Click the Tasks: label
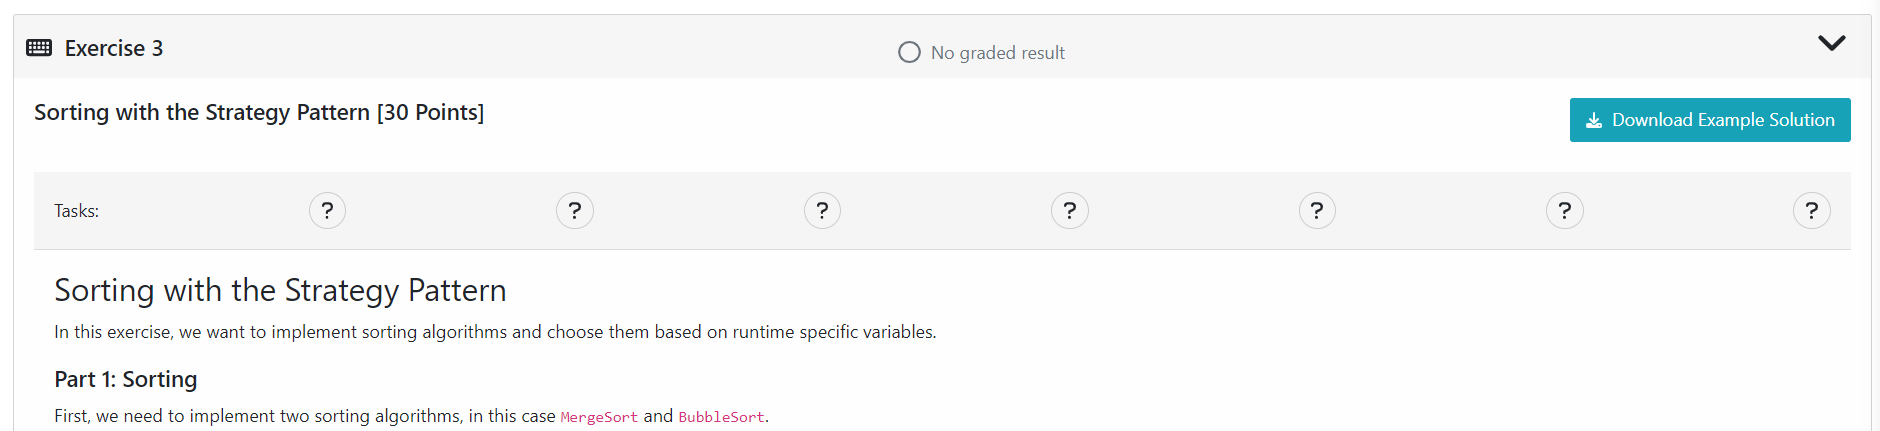 coord(77,211)
